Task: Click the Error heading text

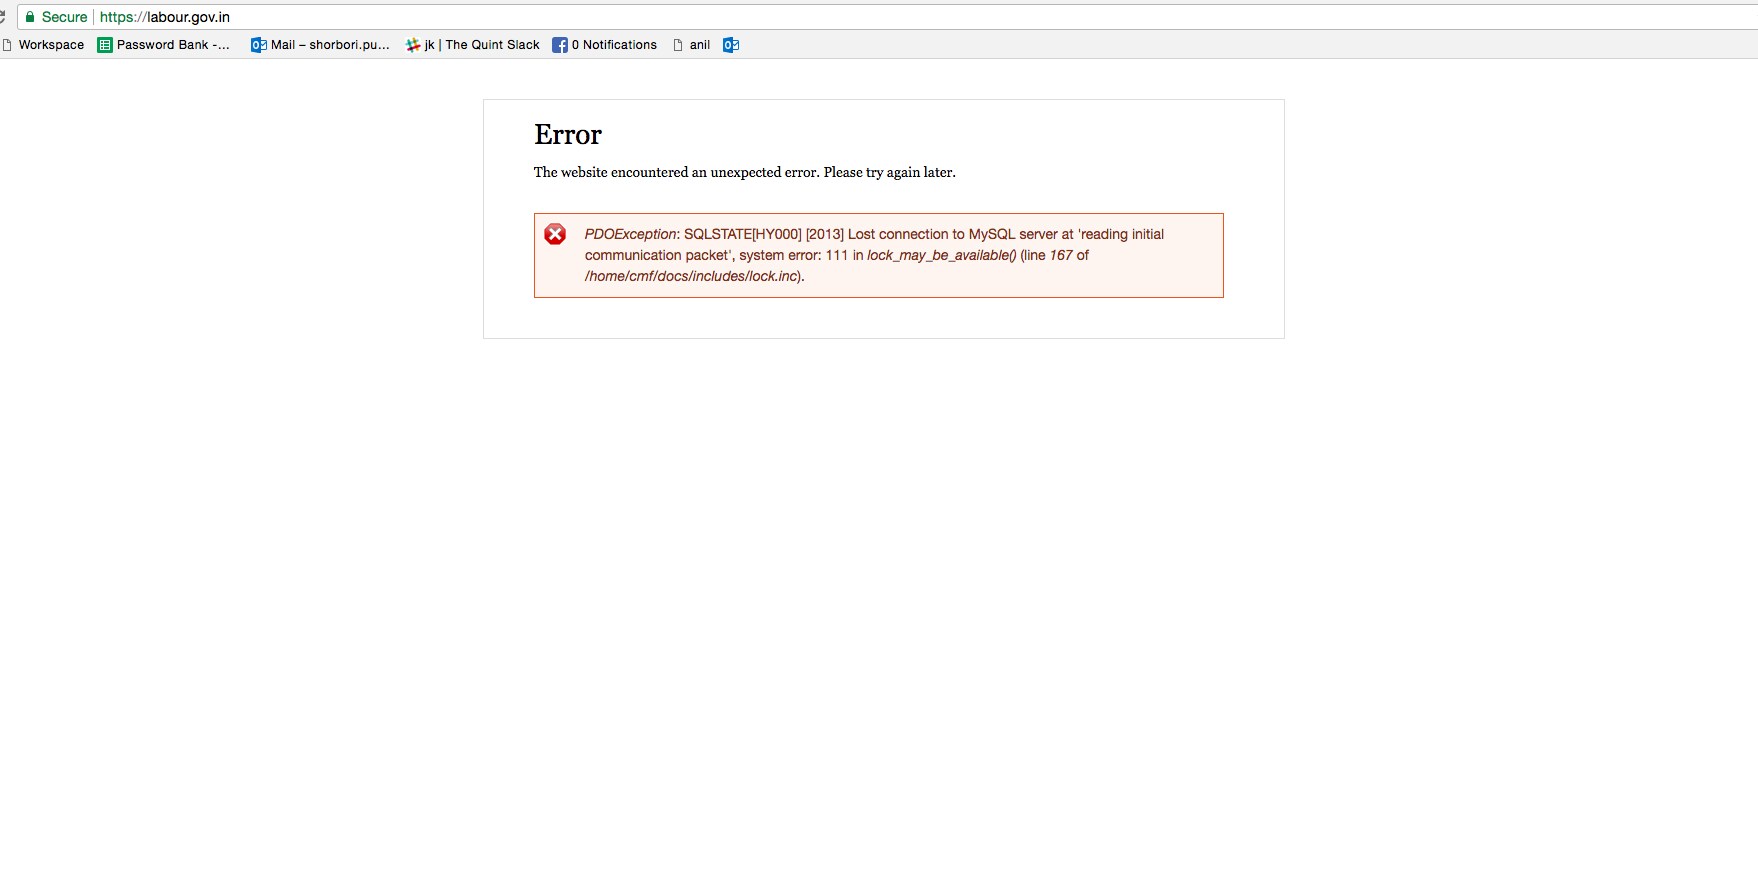Action: pos(567,135)
